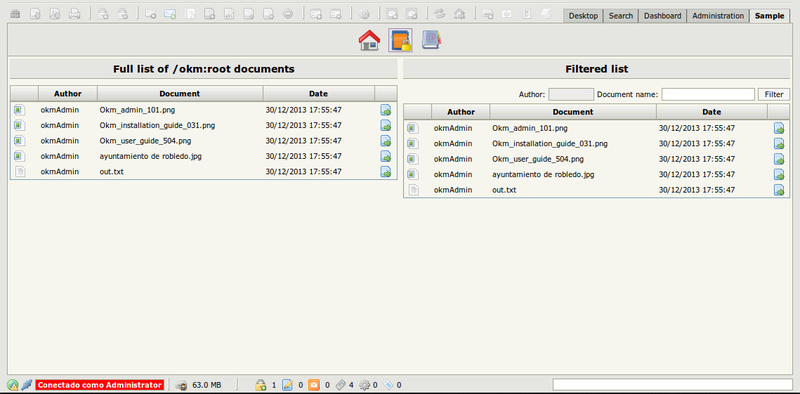This screenshot has height=394, width=800.
Task: Click the orange mail subscription status icon
Action: tap(314, 385)
